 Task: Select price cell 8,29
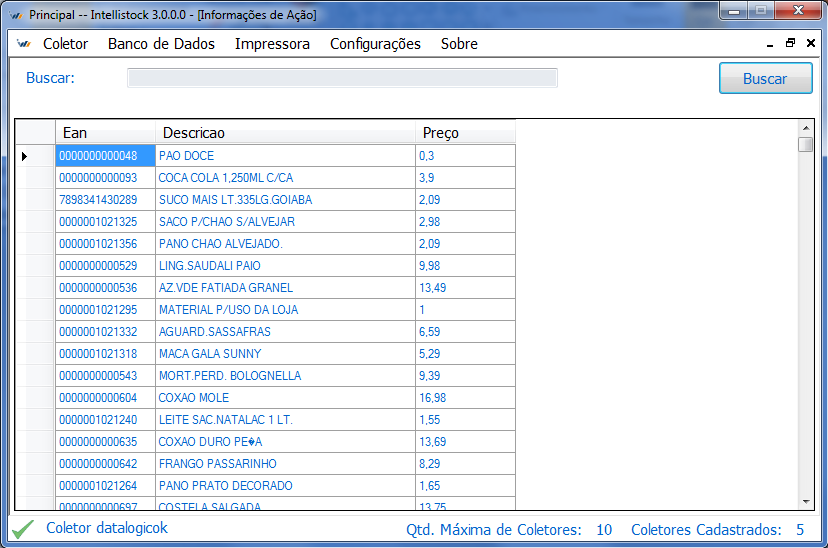click(465, 464)
